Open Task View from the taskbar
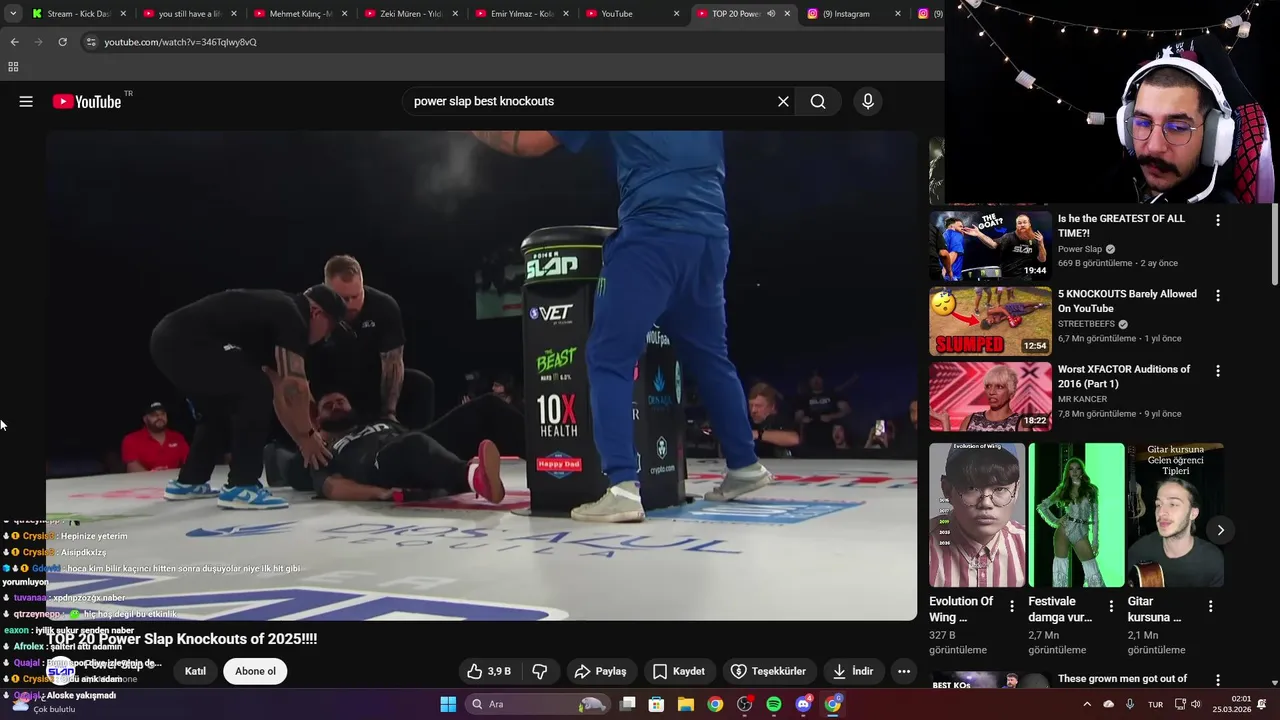1280x720 pixels. tap(627, 704)
